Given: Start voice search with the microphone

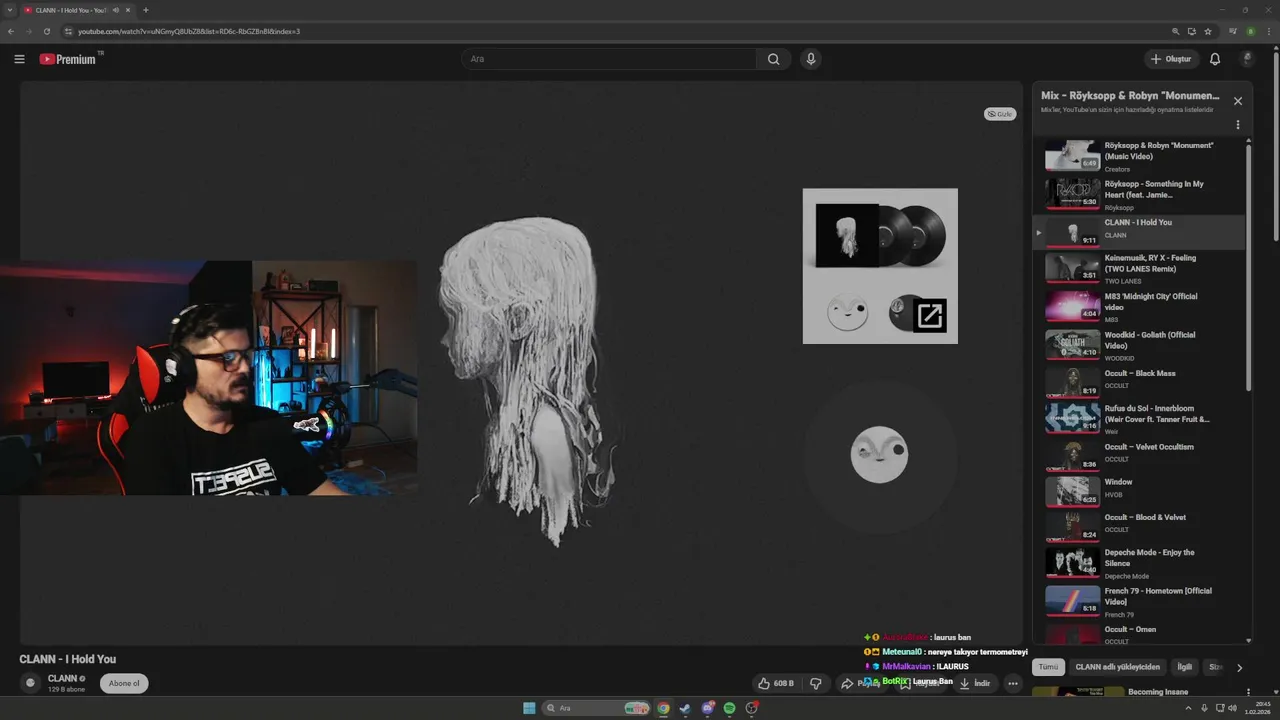Looking at the screenshot, I should (811, 59).
